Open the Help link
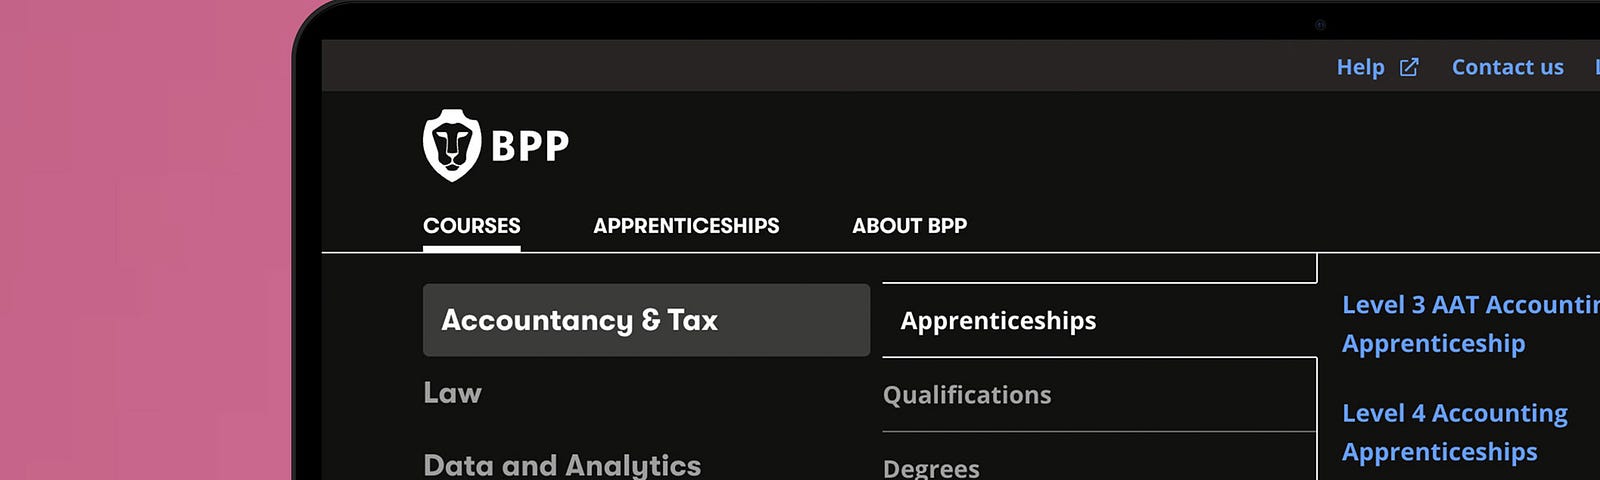 (x=1361, y=67)
